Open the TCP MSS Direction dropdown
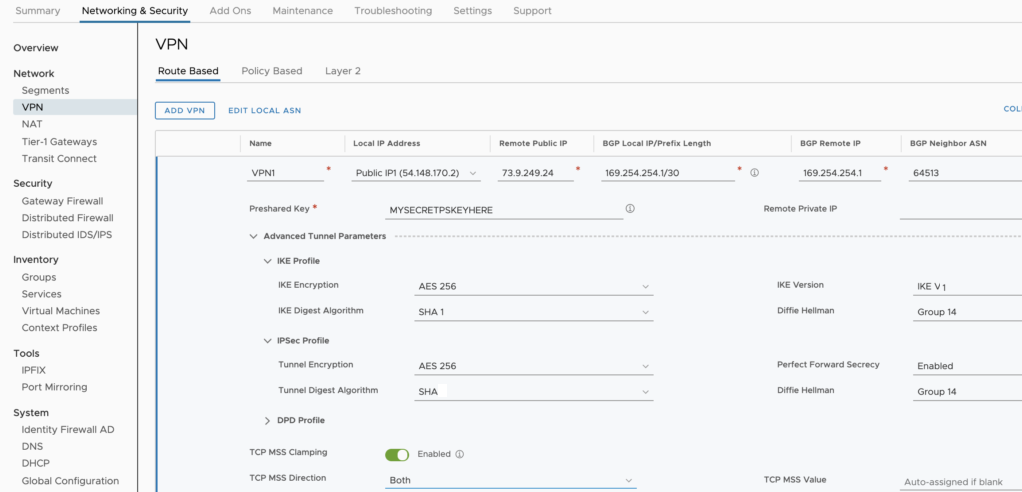 coord(510,480)
